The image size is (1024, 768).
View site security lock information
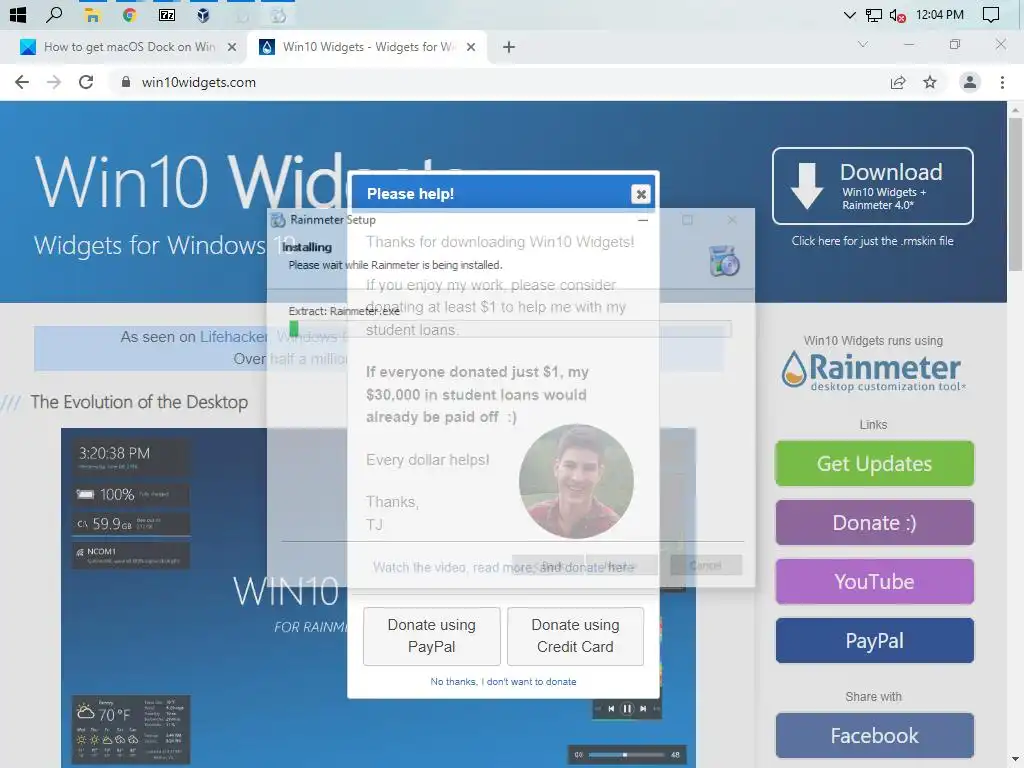(126, 82)
